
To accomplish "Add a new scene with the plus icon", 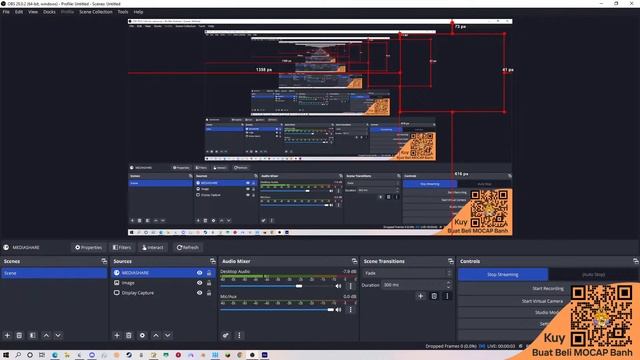I will tap(7, 335).
